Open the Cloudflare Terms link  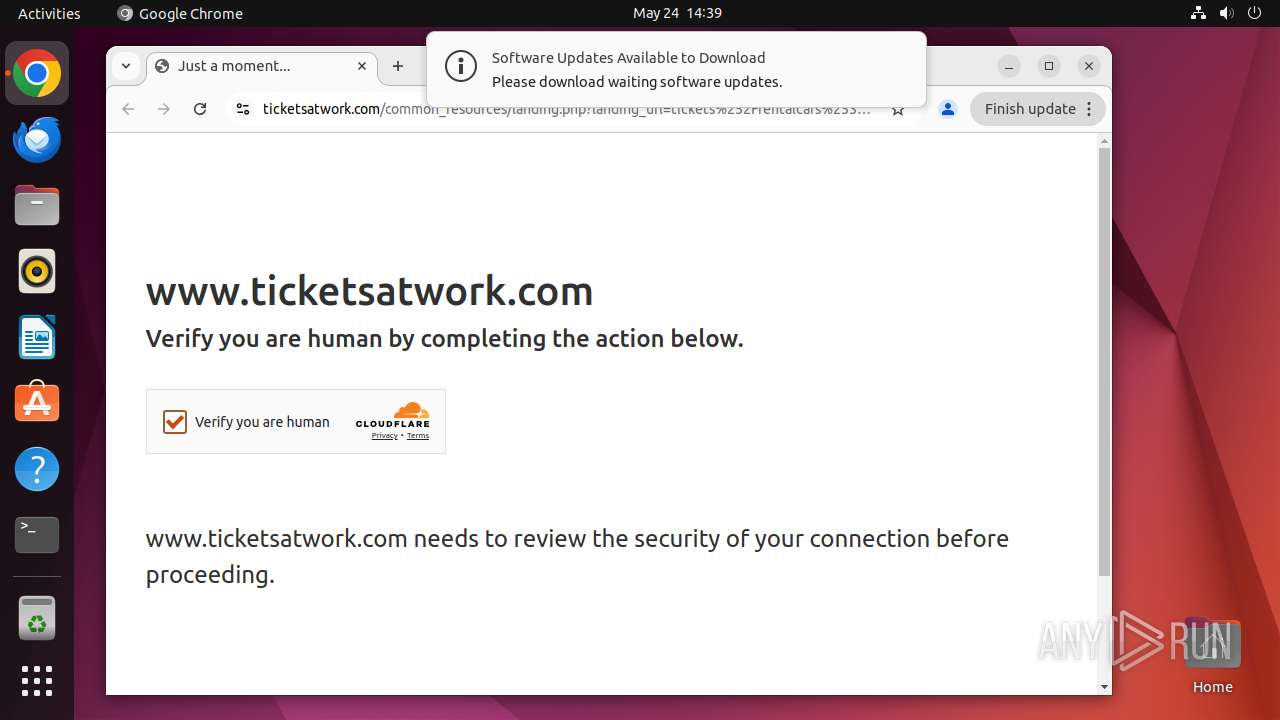click(x=418, y=436)
